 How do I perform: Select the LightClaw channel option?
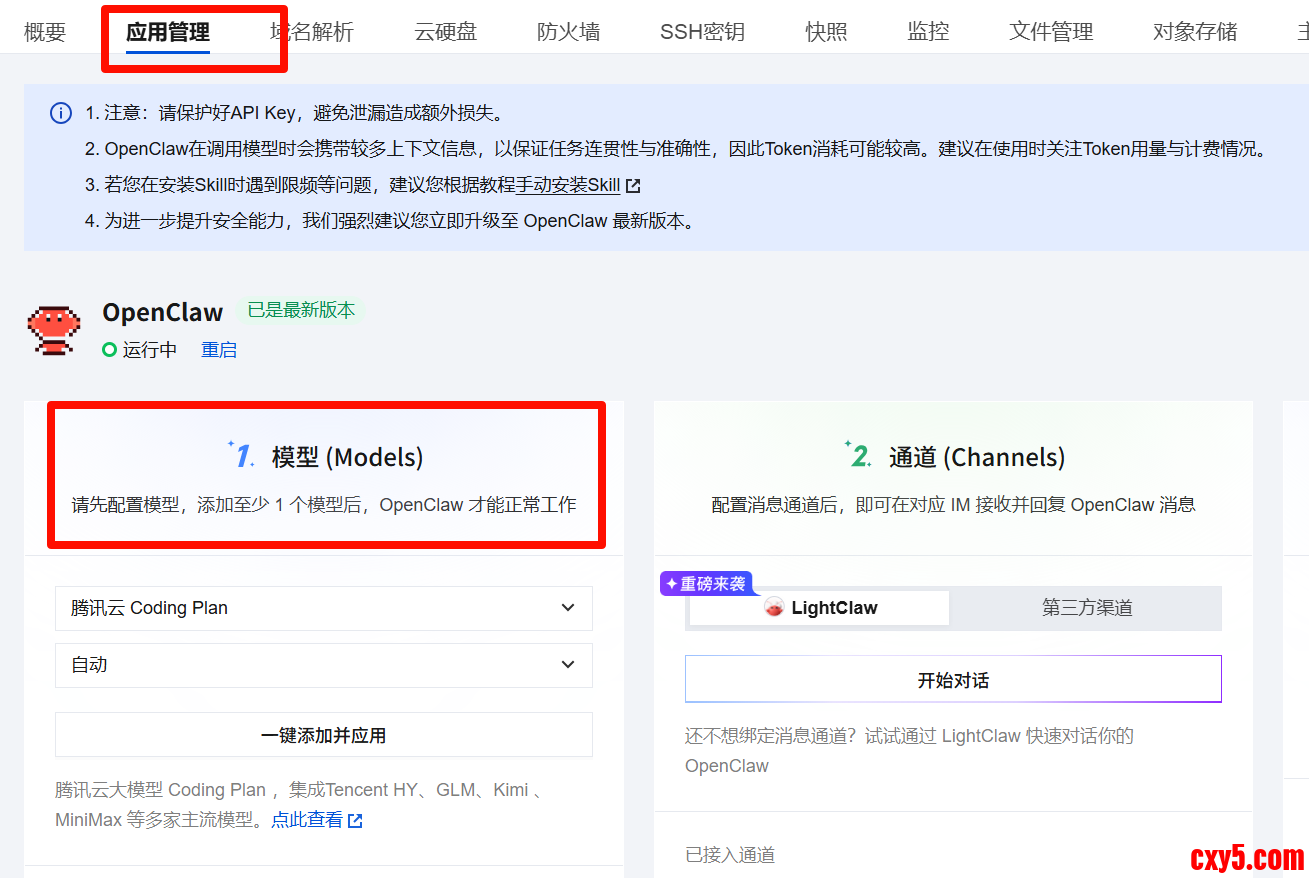click(819, 608)
